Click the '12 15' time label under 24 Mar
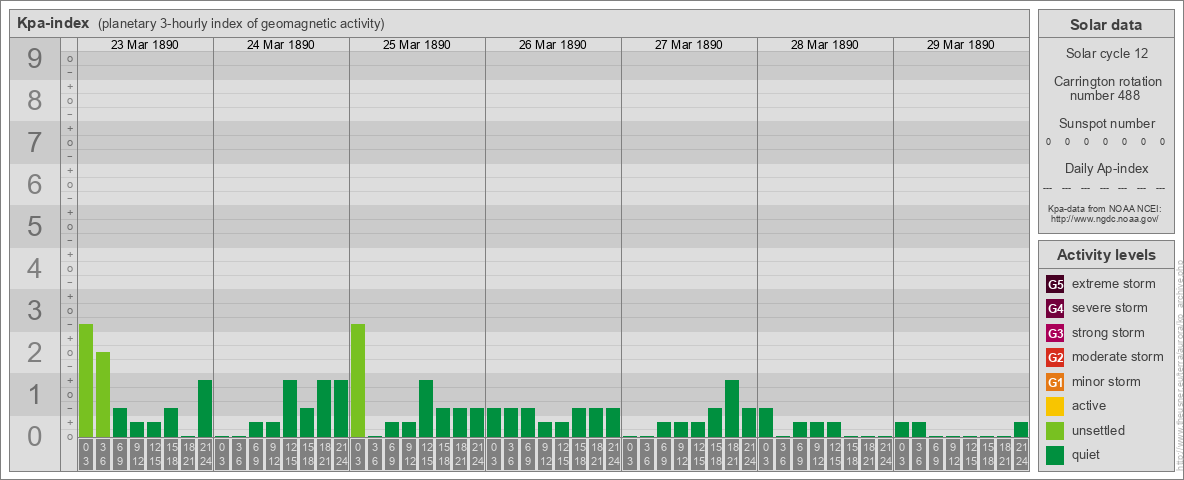 click(290, 455)
